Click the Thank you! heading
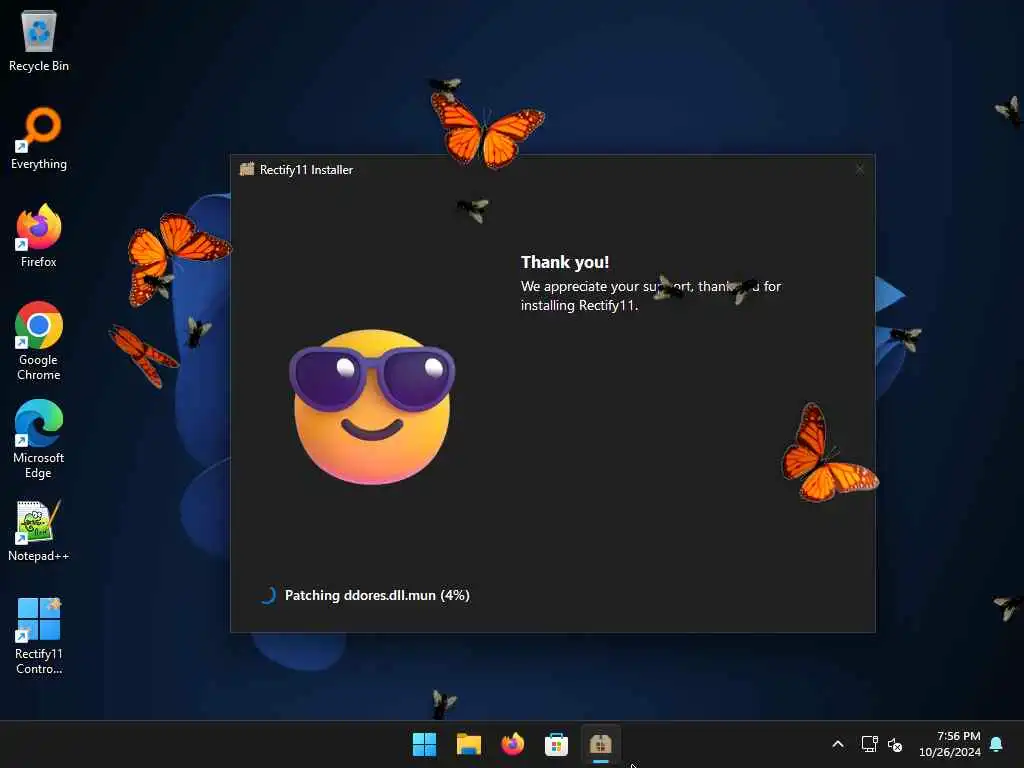Viewport: 1024px width, 768px height. pyautogui.click(x=565, y=263)
